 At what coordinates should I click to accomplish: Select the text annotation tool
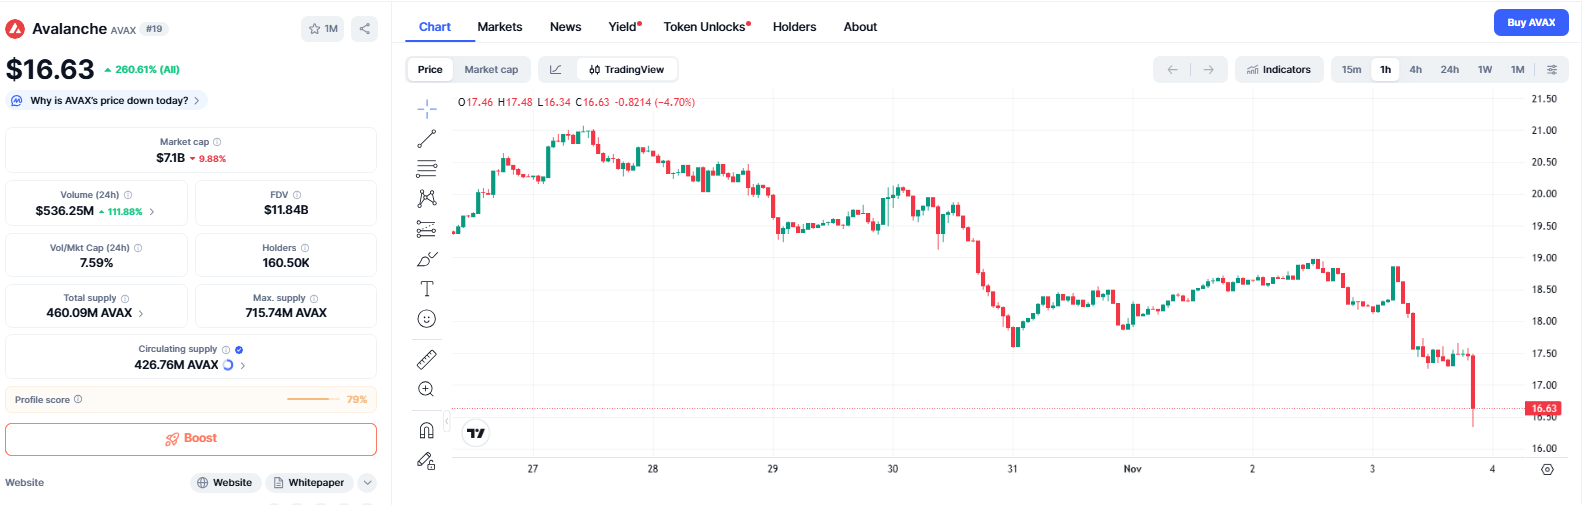click(426, 289)
